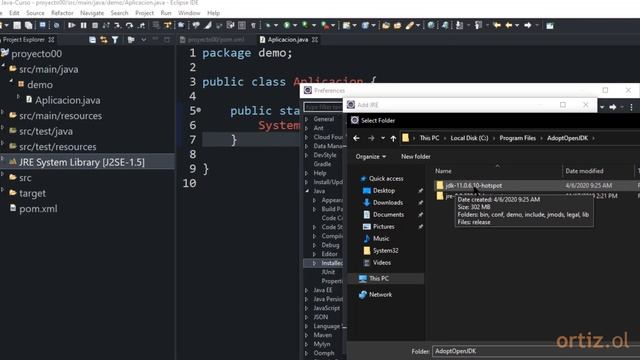Image resolution: width=640 pixels, height=360 pixels.
Task: Click the Save icon in Eclipse toolbar
Action: (x=17, y=25)
